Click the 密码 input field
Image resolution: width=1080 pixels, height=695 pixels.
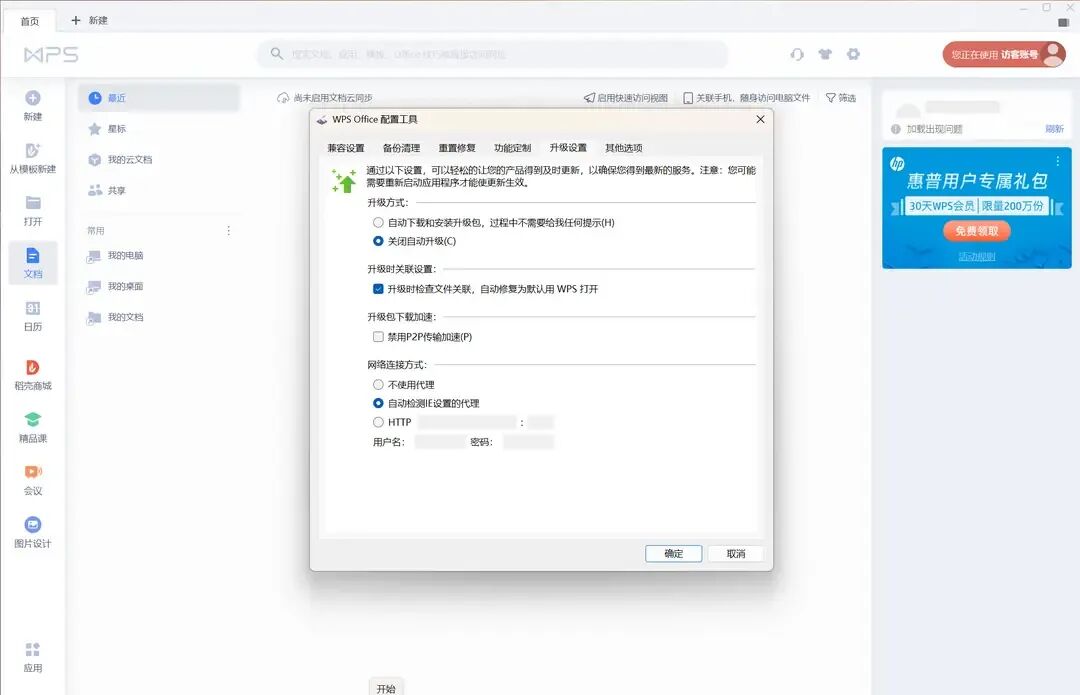[528, 442]
